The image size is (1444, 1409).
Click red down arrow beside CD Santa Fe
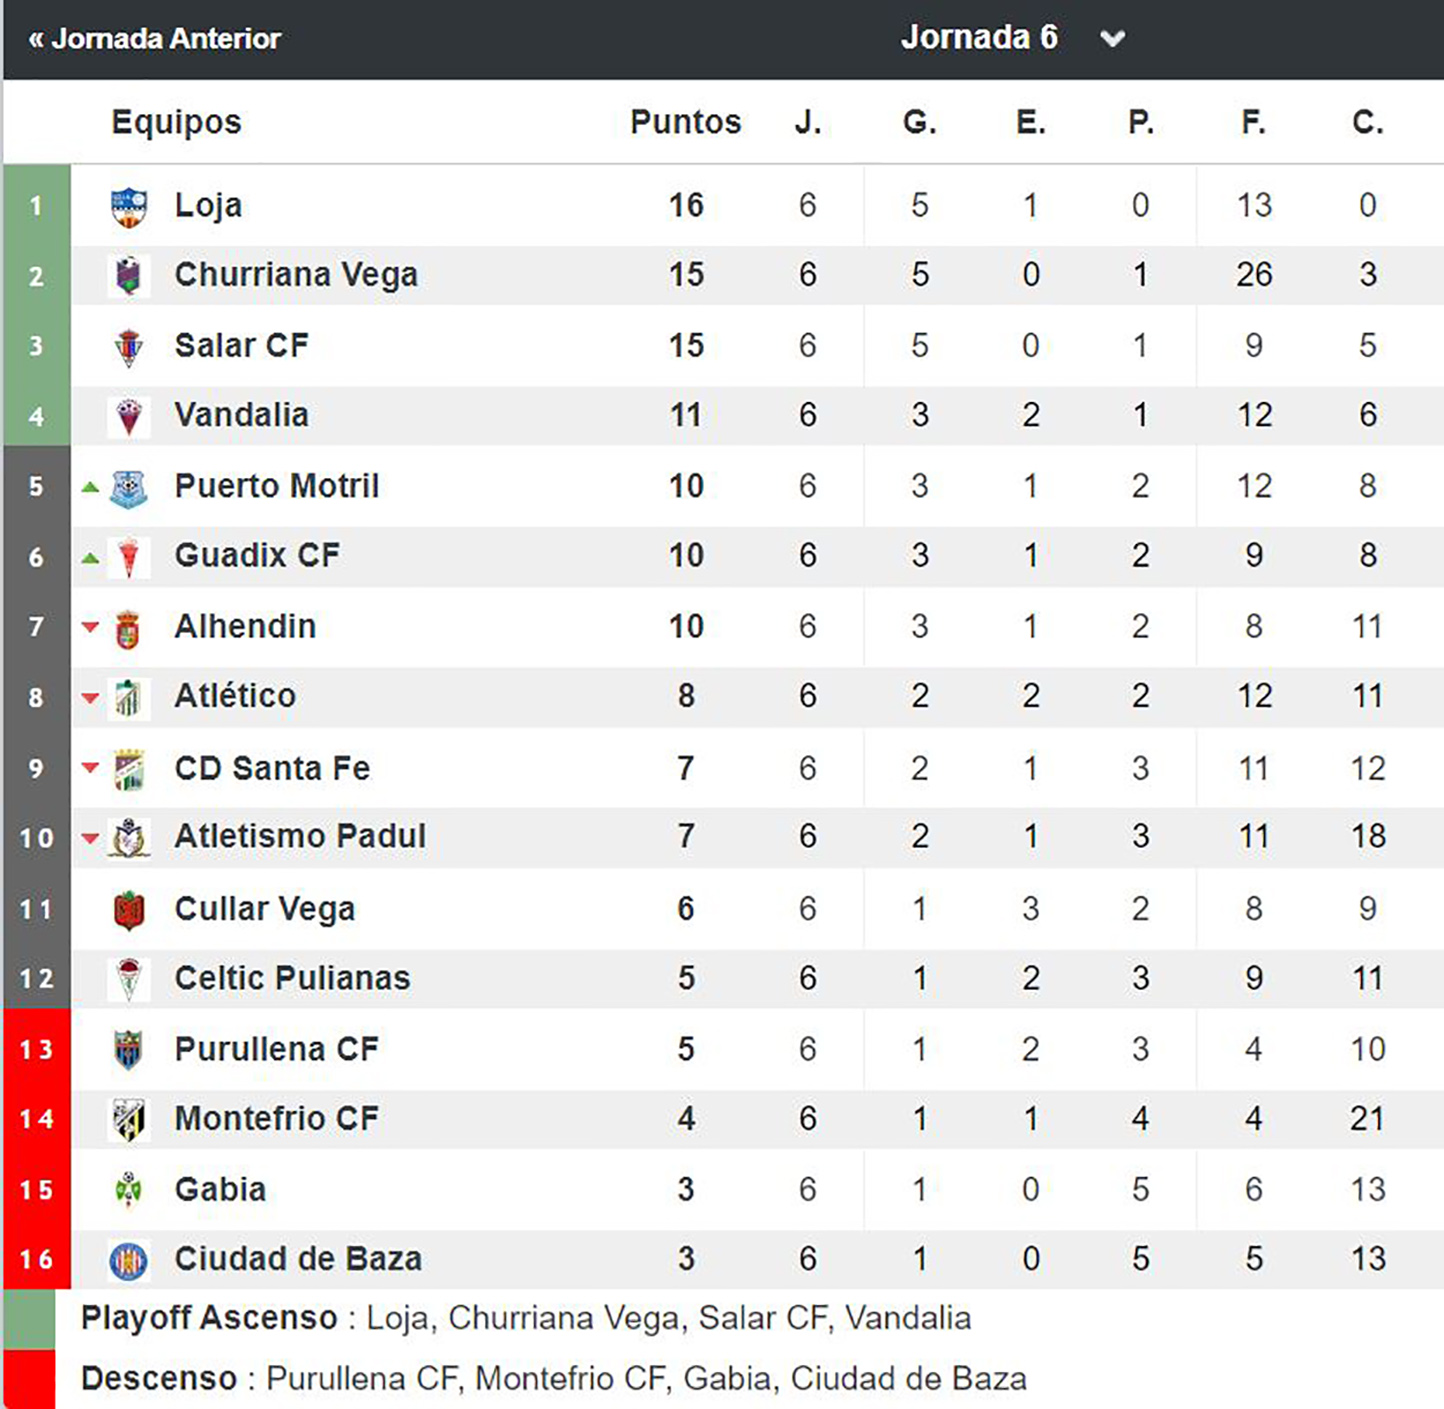[90, 768]
